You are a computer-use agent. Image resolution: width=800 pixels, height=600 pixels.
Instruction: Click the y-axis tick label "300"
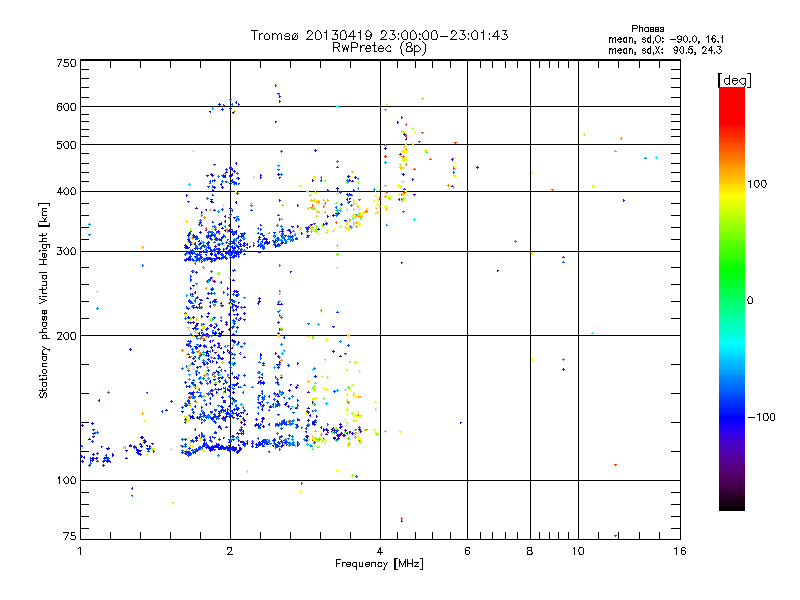(x=66, y=251)
